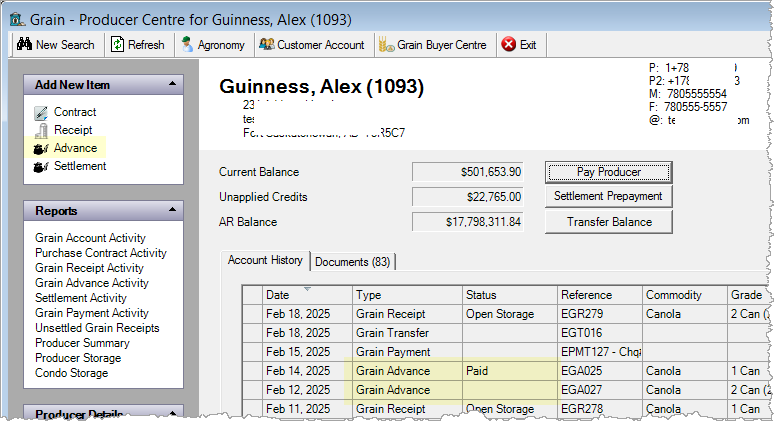Click the Transfer Balance button

(x=609, y=222)
